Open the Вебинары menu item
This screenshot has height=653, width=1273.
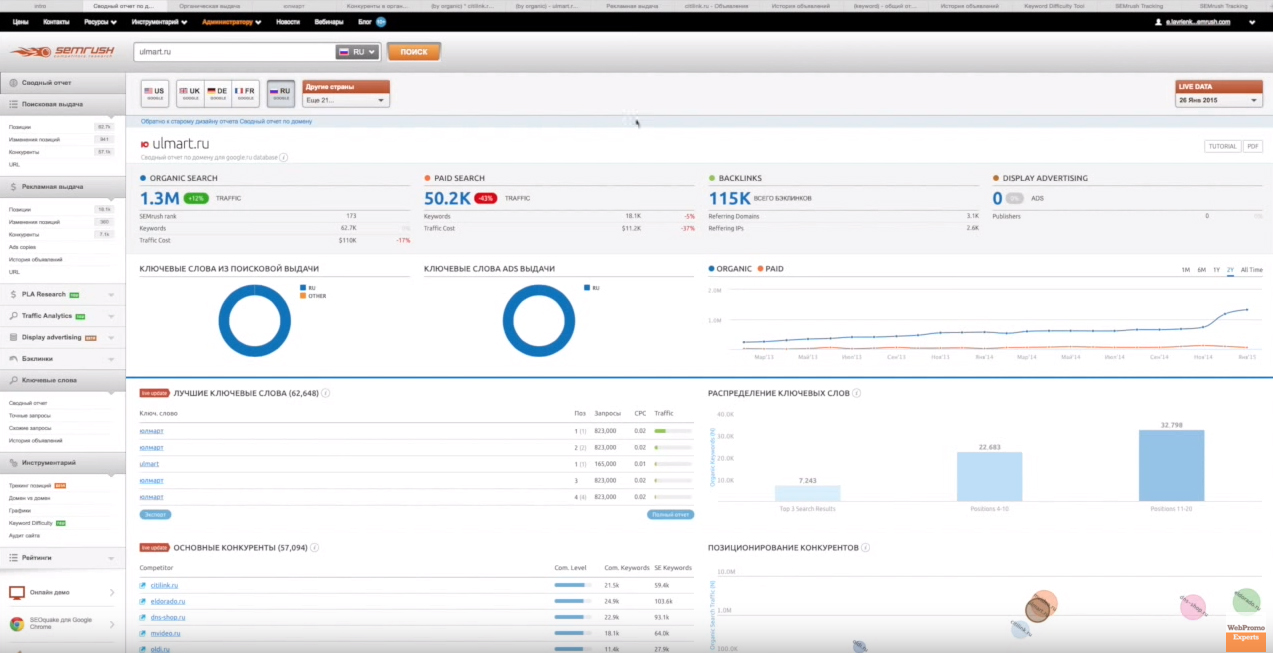[x=328, y=21]
